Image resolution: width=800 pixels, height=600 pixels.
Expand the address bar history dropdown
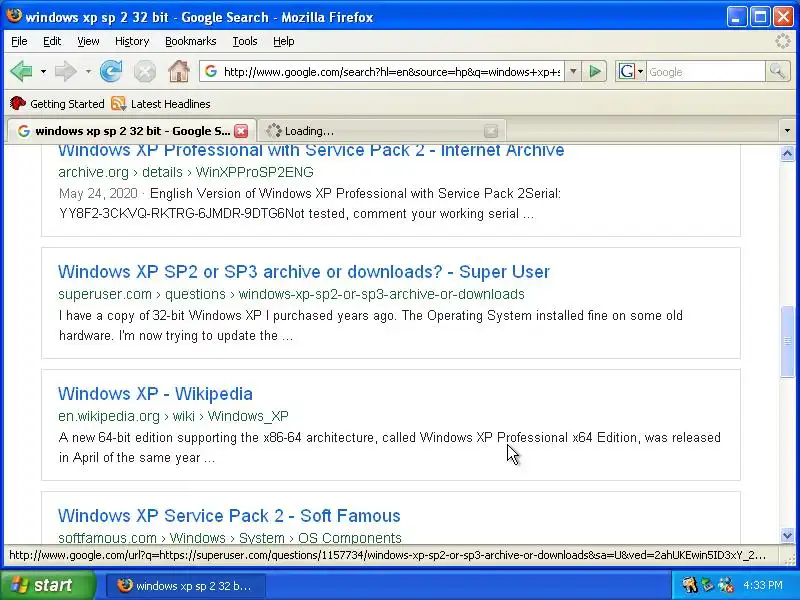[x=573, y=72]
